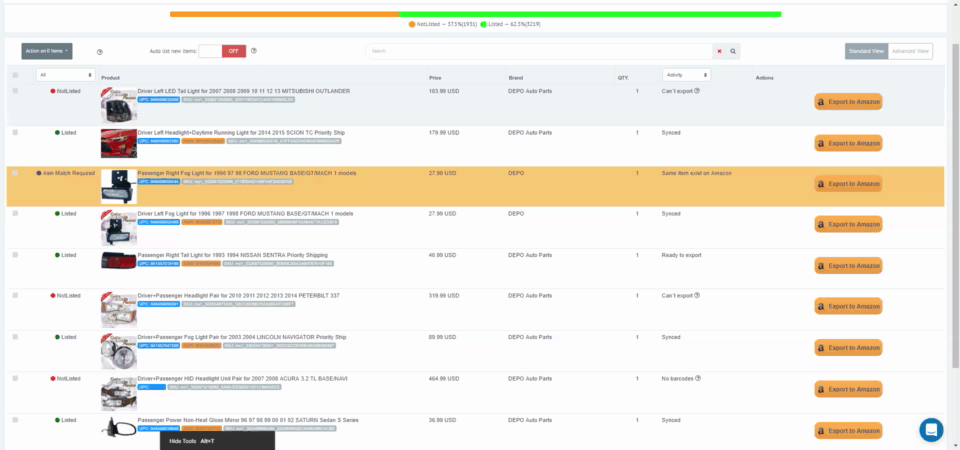Open the Activity filter dropdown
Screen dimensions: 960x450
[686, 75]
